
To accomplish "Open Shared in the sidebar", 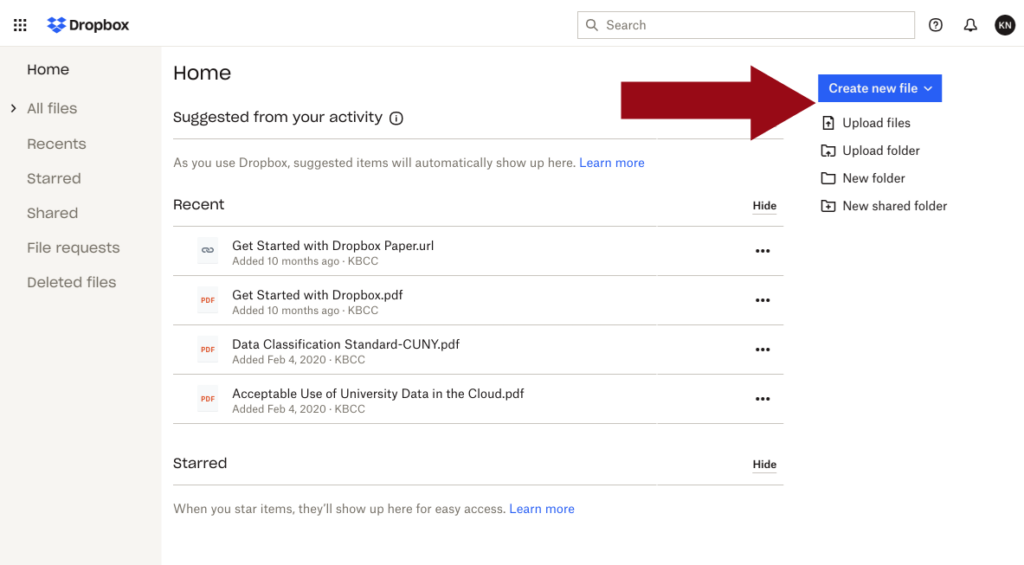I will (x=52, y=213).
